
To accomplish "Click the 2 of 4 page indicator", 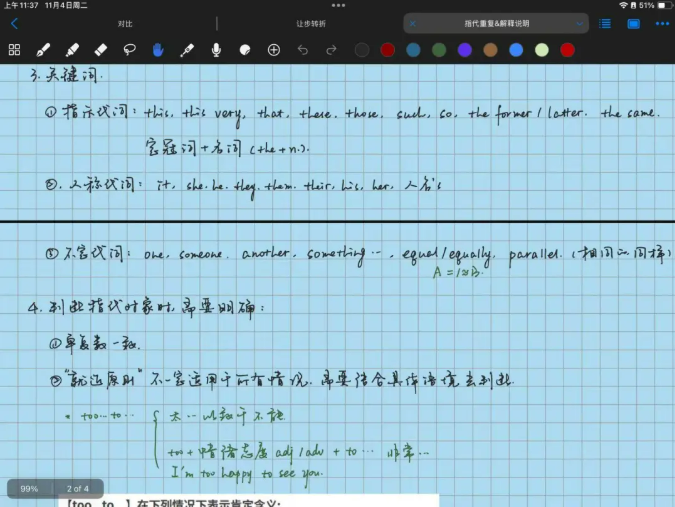I will (78, 488).
